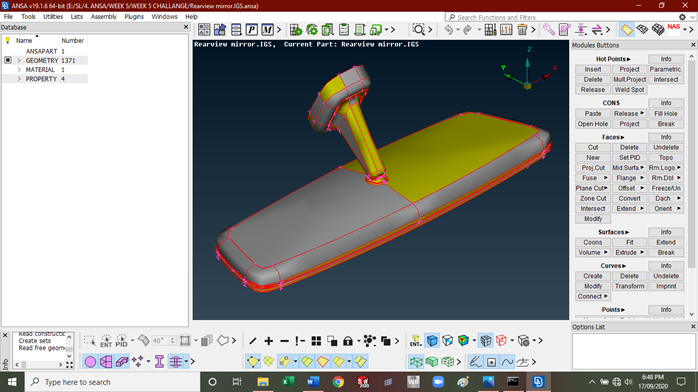Screen dimensions: 698x392
Task: Toggle the pink half-cylinder shell visibility flag
Action: pyautogui.click(x=106, y=362)
